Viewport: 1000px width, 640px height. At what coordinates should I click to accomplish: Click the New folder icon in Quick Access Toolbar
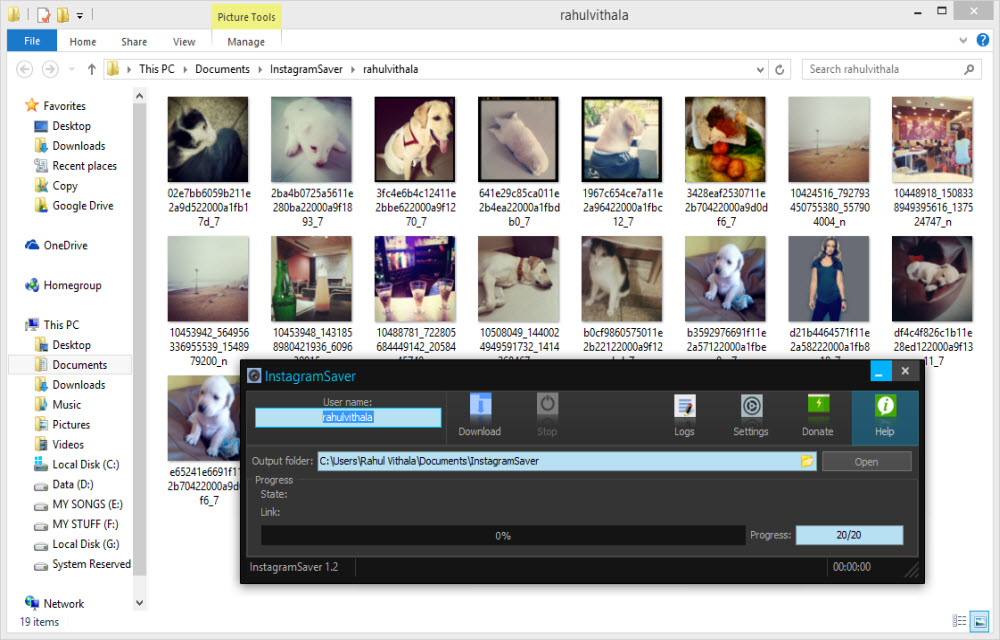(x=62, y=15)
